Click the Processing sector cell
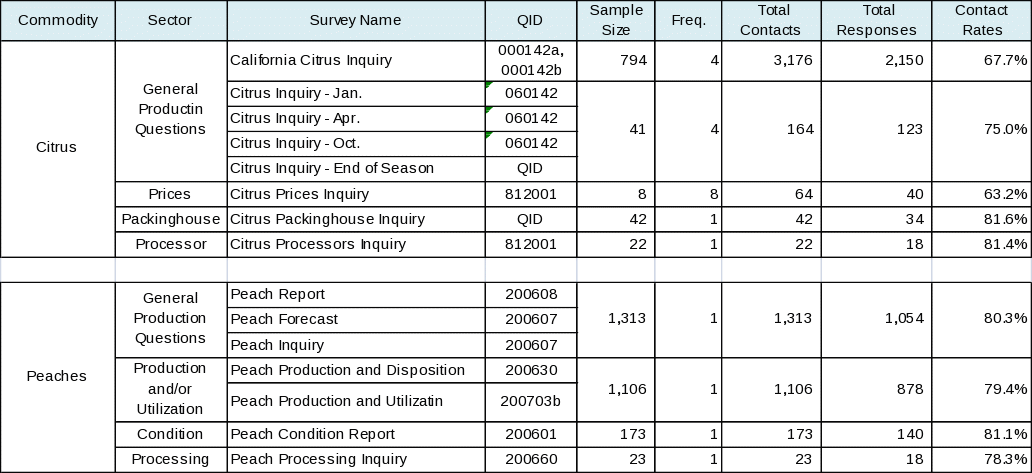The width and height of the screenshot is (1032, 473). [171, 459]
